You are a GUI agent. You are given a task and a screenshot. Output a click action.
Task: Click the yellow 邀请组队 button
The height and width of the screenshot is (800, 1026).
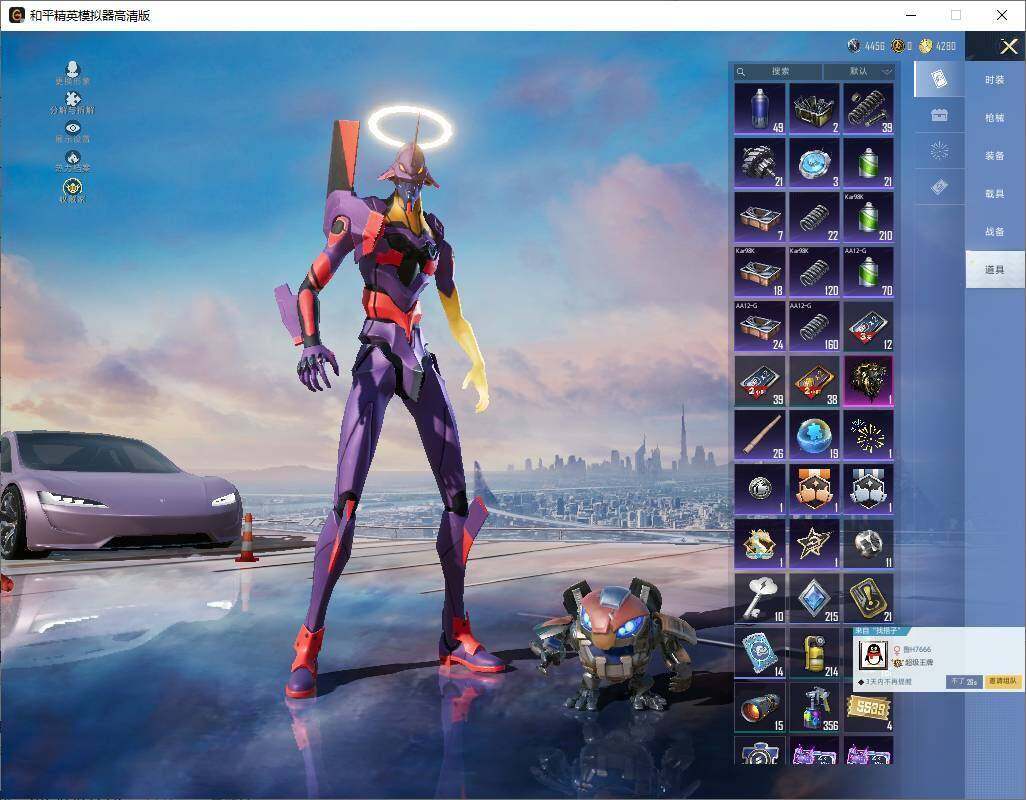point(1003,682)
